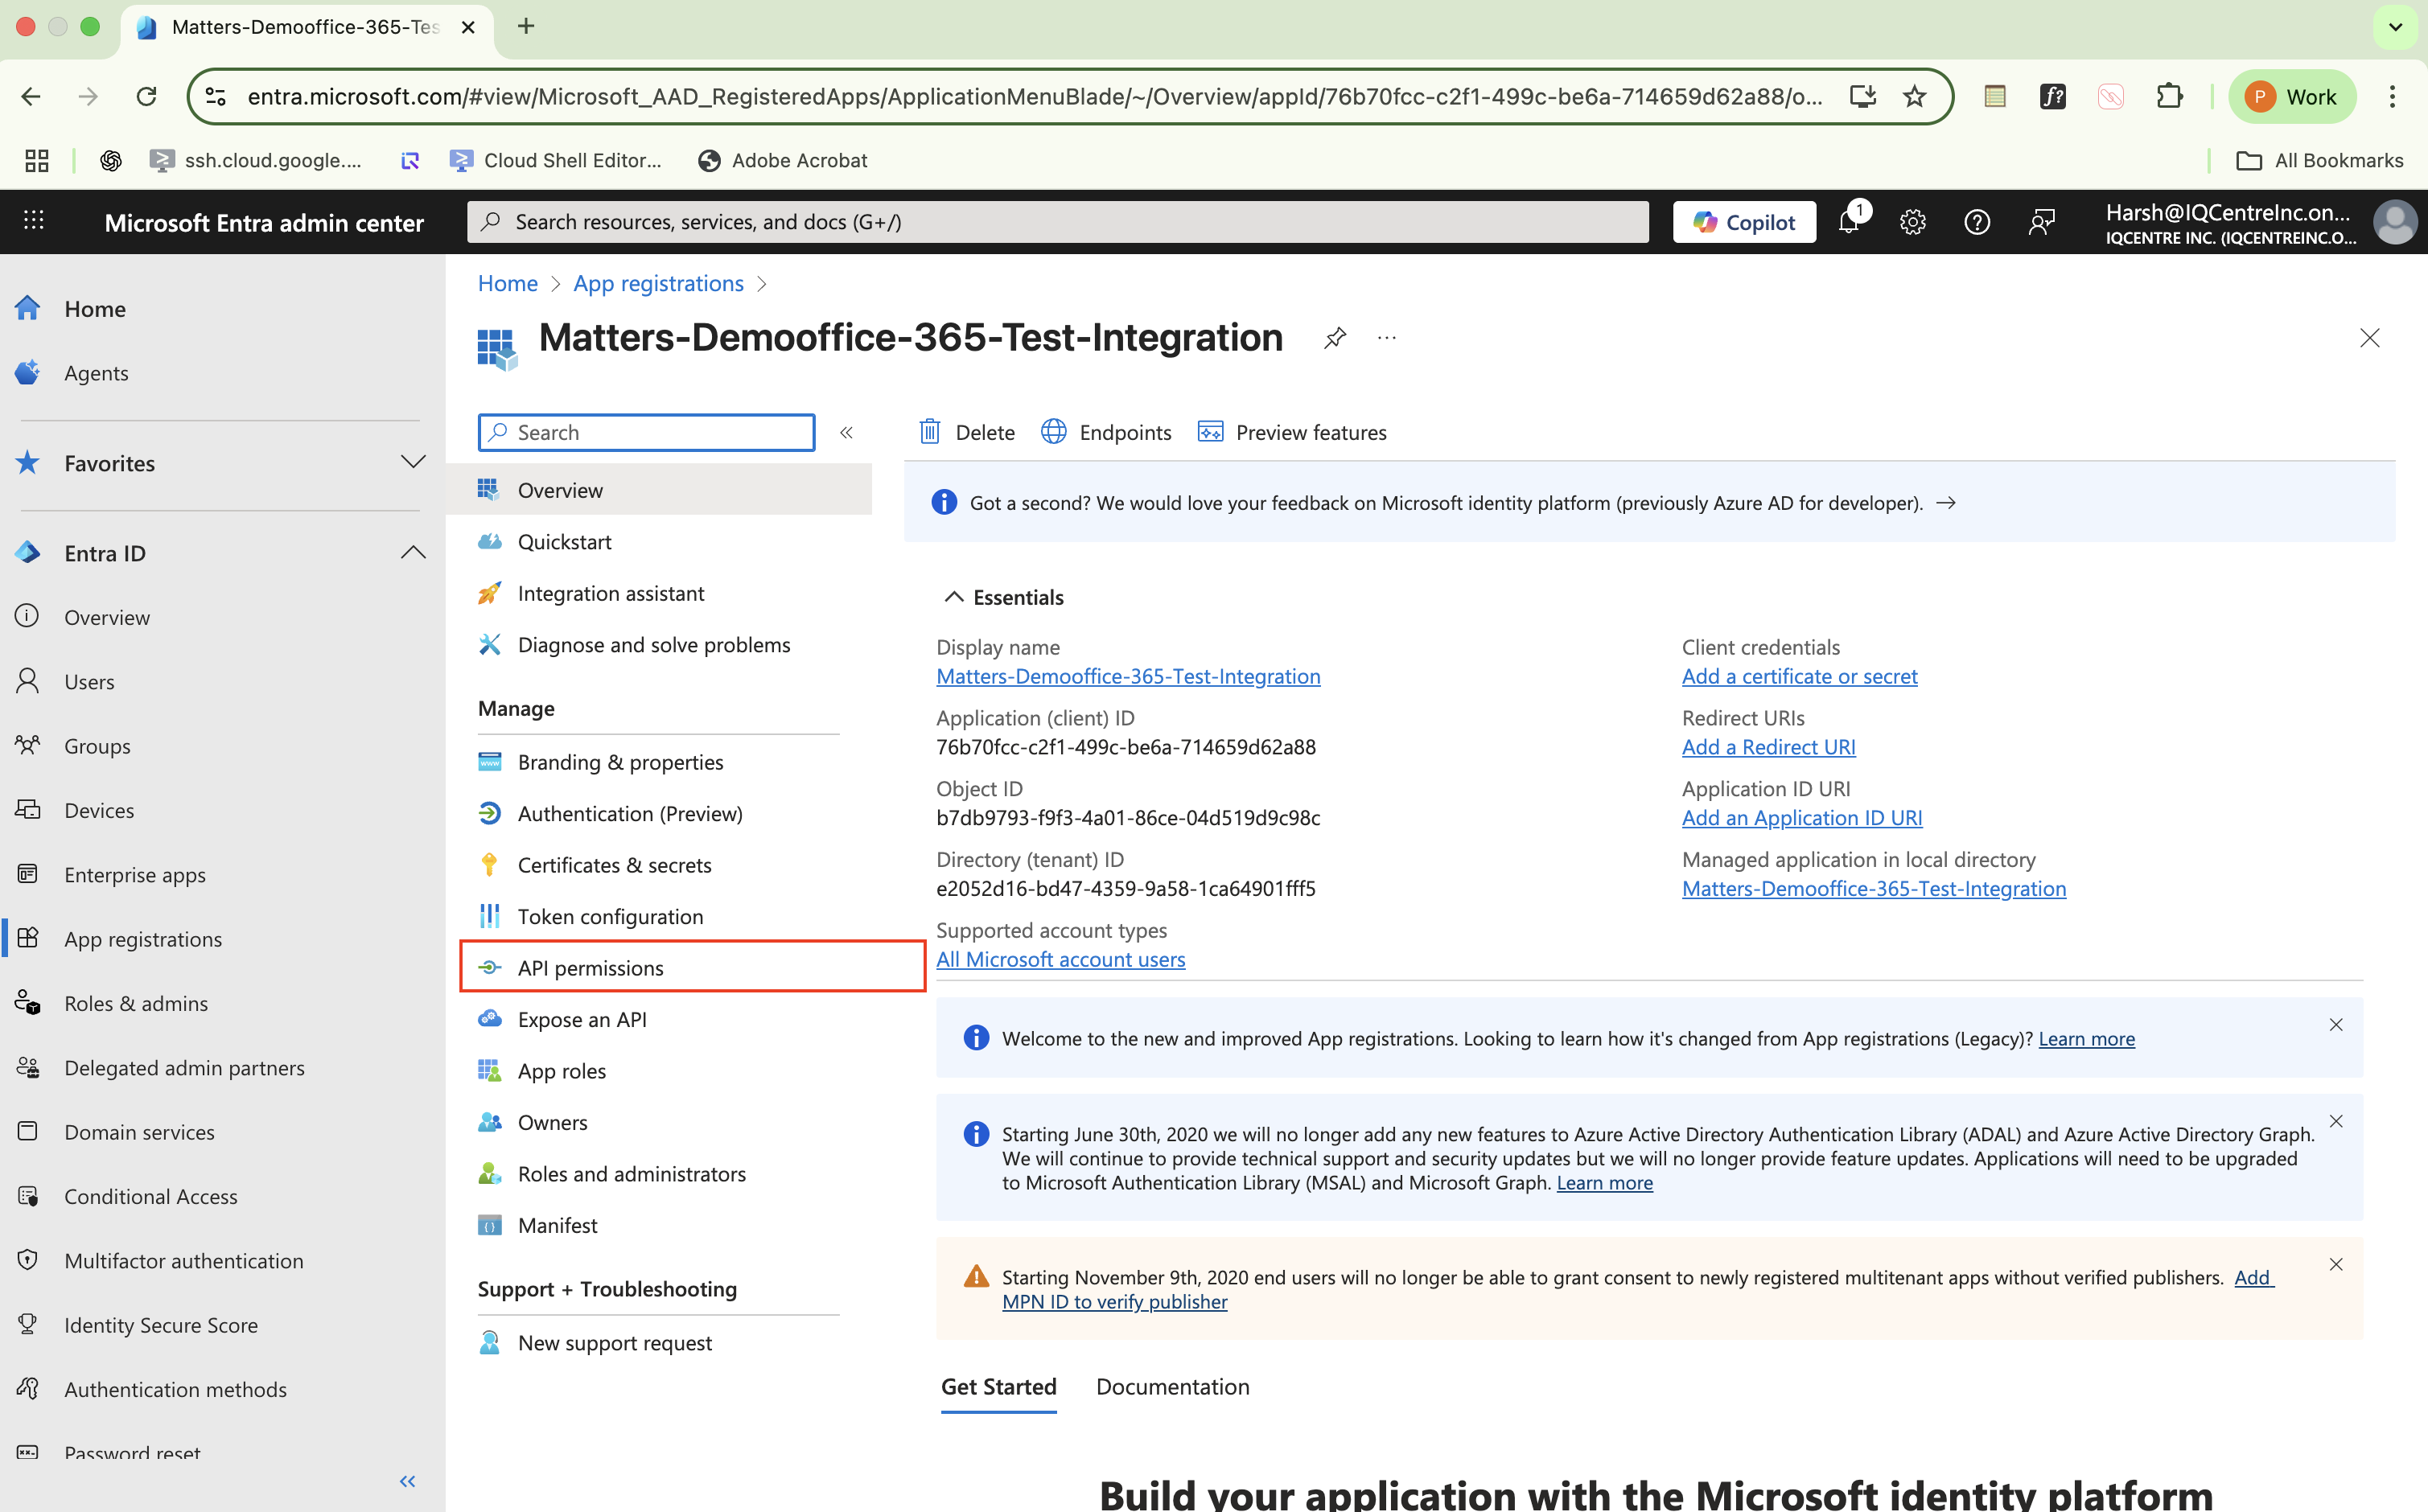Click Add an Application ID URI link
Image resolution: width=2428 pixels, height=1512 pixels.
(x=1802, y=818)
